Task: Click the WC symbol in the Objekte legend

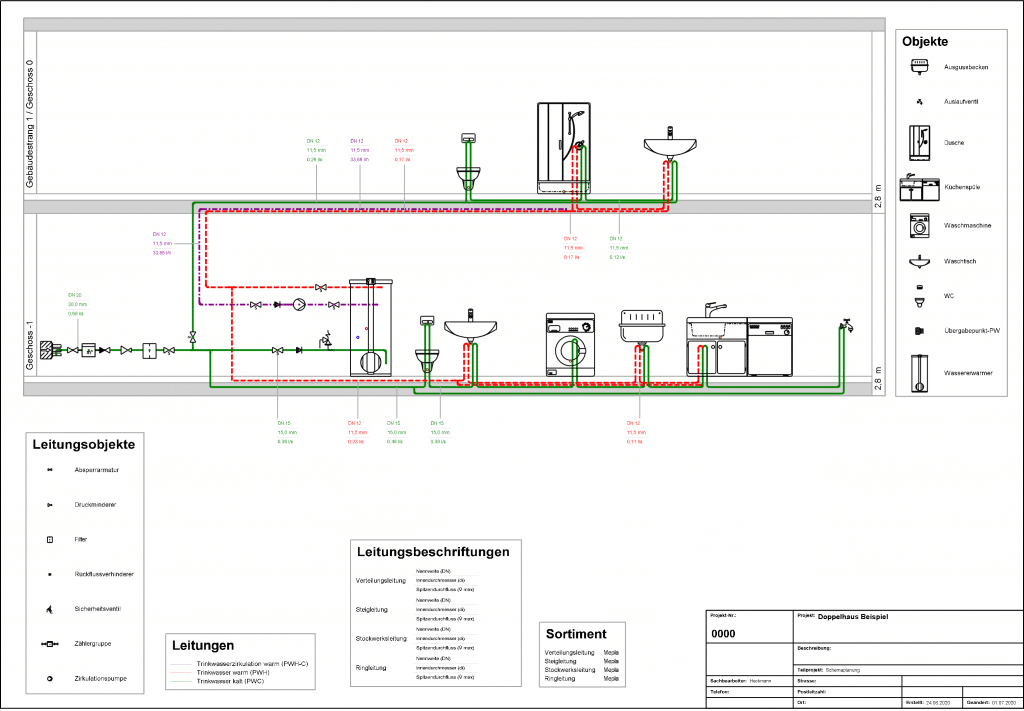Action: coord(920,296)
